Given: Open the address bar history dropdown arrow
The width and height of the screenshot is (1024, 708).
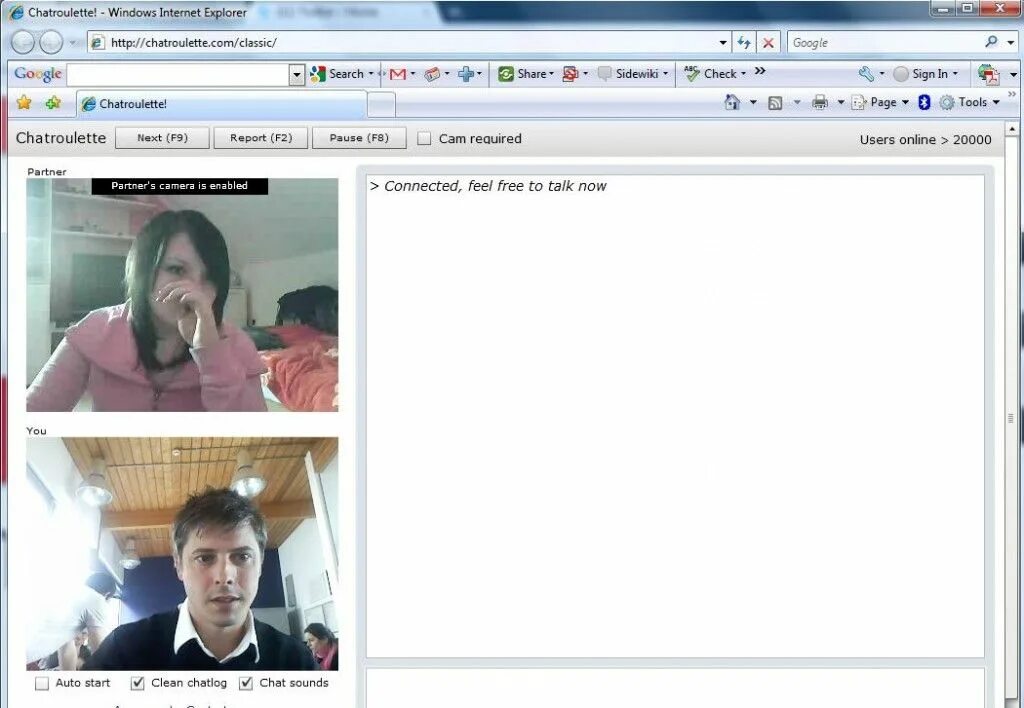Looking at the screenshot, I should click(x=723, y=42).
